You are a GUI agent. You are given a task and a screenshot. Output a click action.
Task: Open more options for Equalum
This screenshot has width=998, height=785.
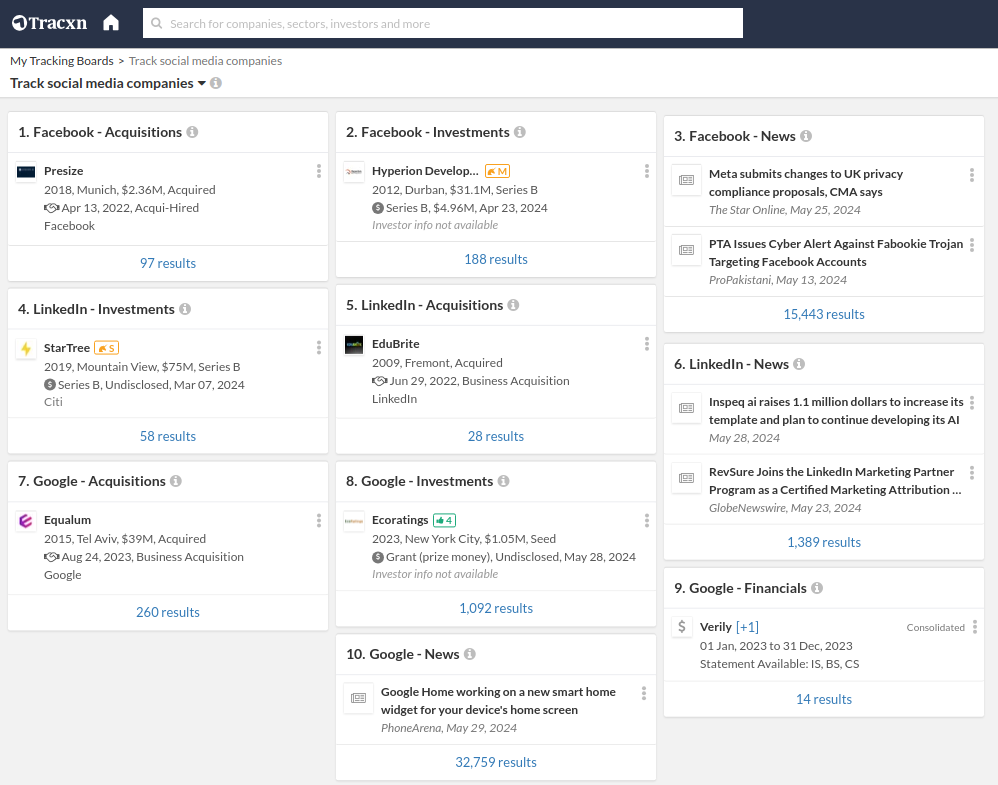pos(319,520)
